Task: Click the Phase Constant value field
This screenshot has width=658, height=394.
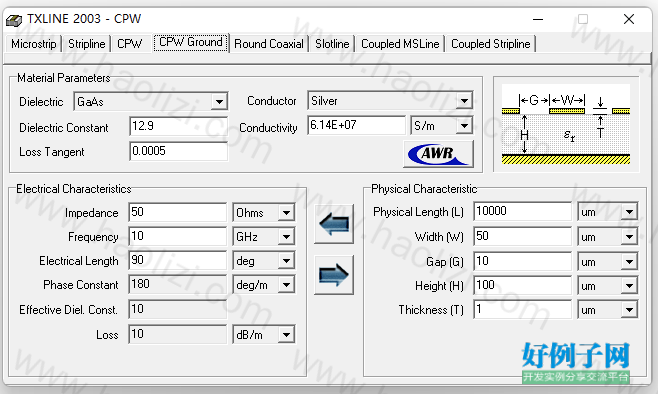Action: pos(178,284)
